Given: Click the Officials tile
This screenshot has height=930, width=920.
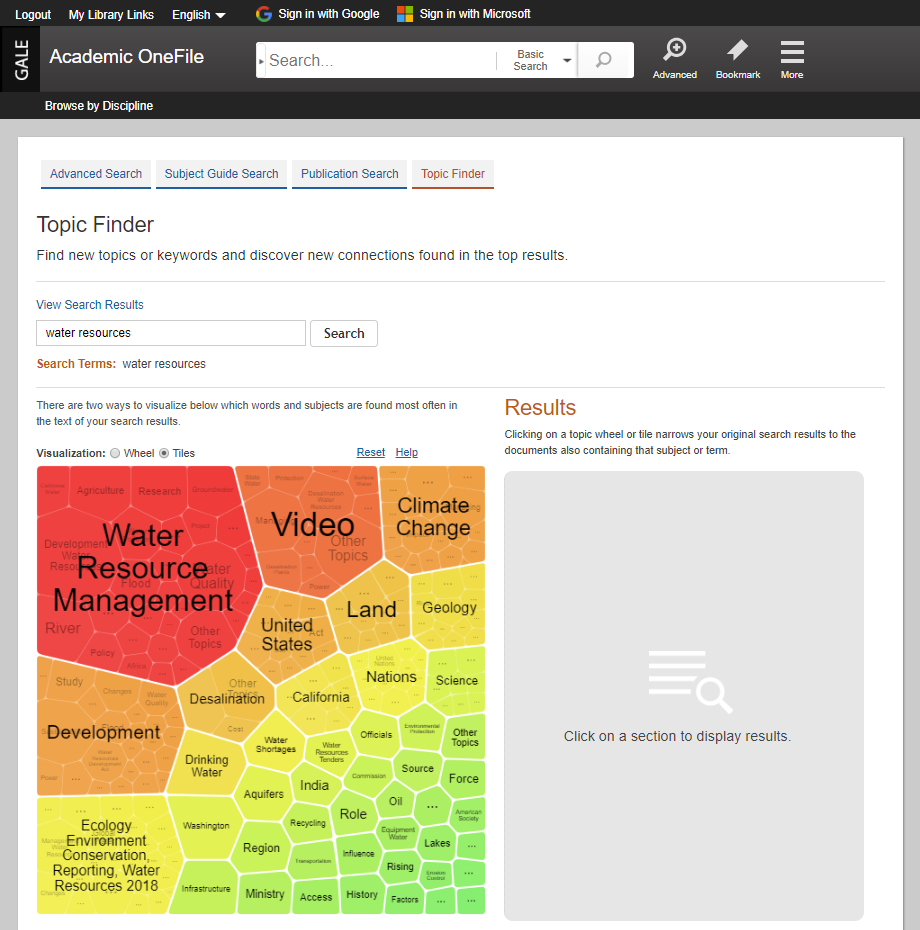Looking at the screenshot, I should (376, 735).
